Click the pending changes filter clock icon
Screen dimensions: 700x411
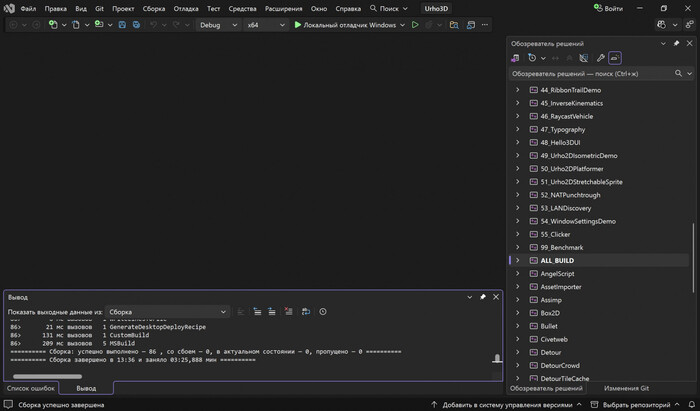533,58
